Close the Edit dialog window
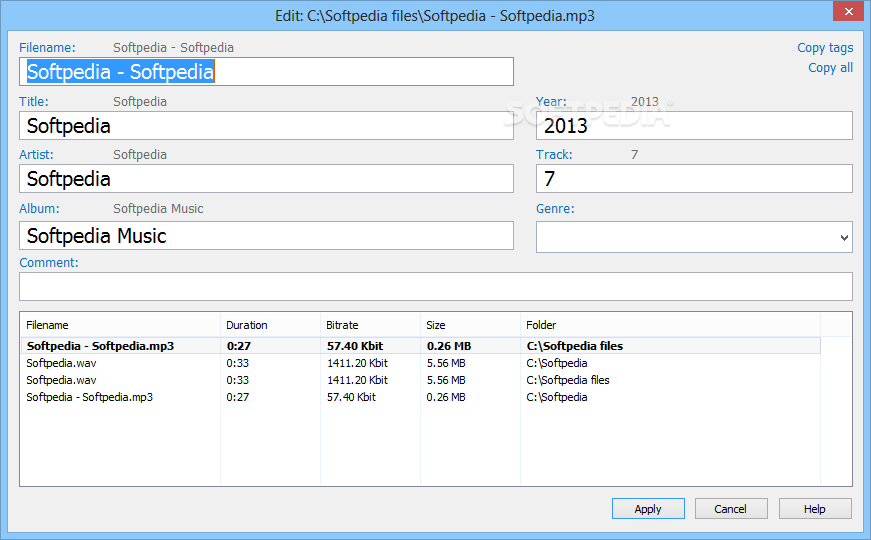Screen dimensions: 871x540 click(848, 11)
